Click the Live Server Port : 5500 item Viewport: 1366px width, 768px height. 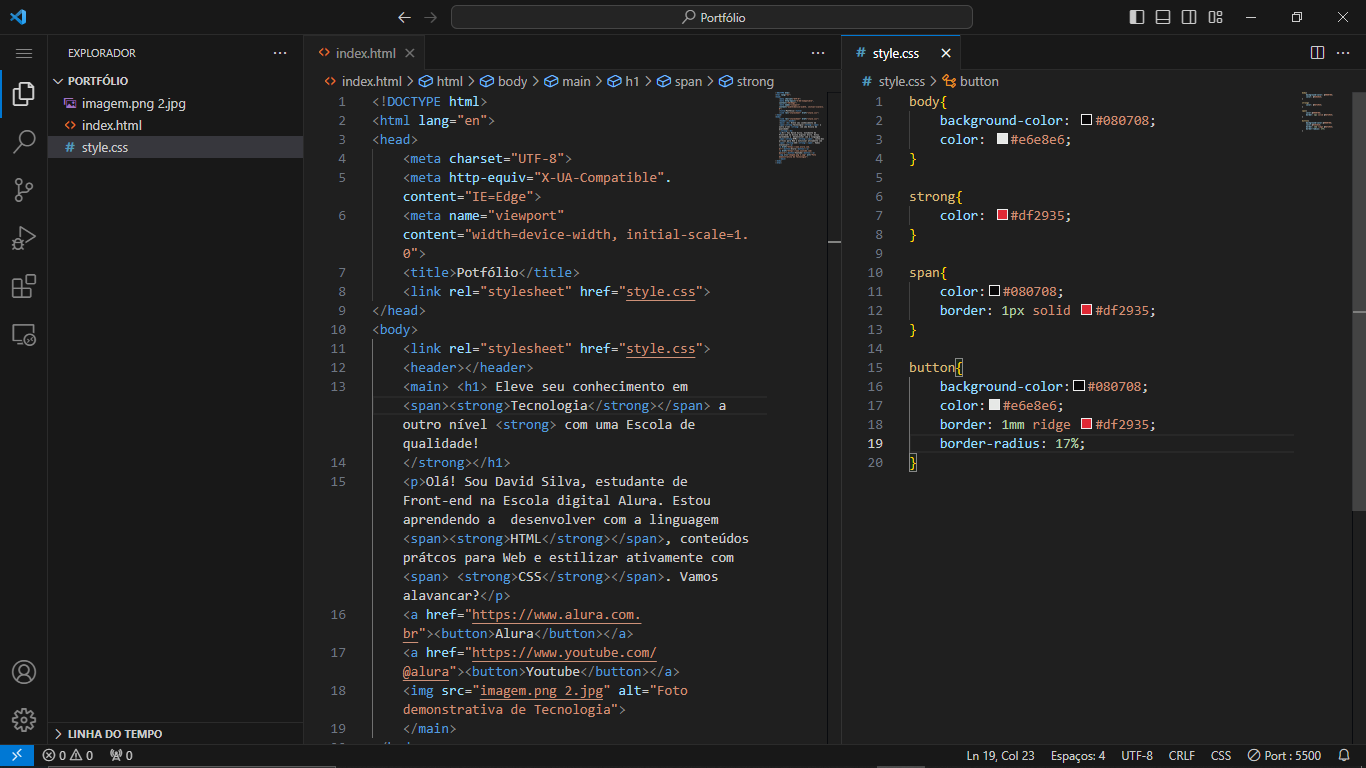[x=1285, y=756]
